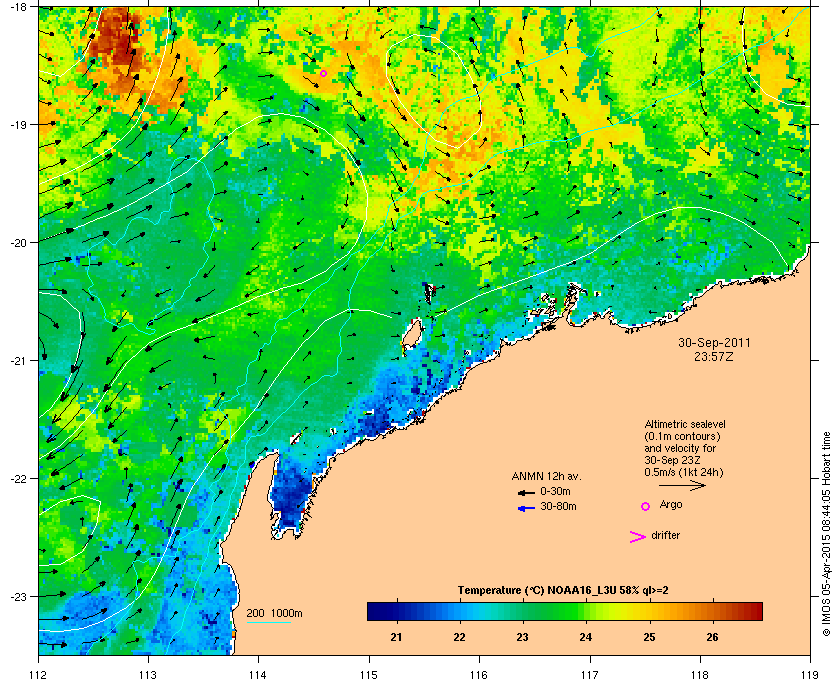The image size is (840, 680).
Task: Click the longitude axis label '116'
Action: 479,674
